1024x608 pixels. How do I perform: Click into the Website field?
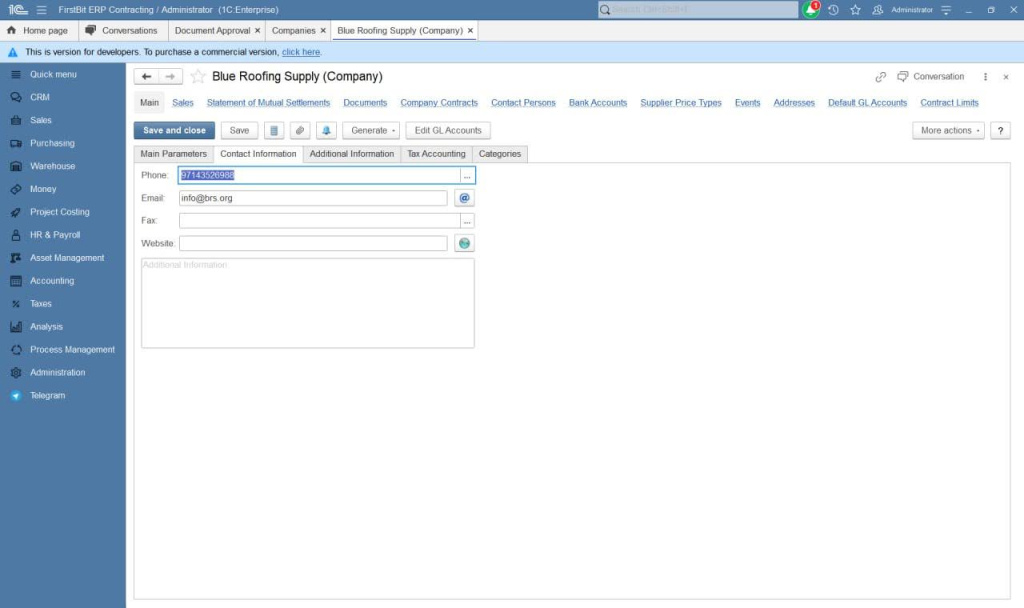(313, 244)
